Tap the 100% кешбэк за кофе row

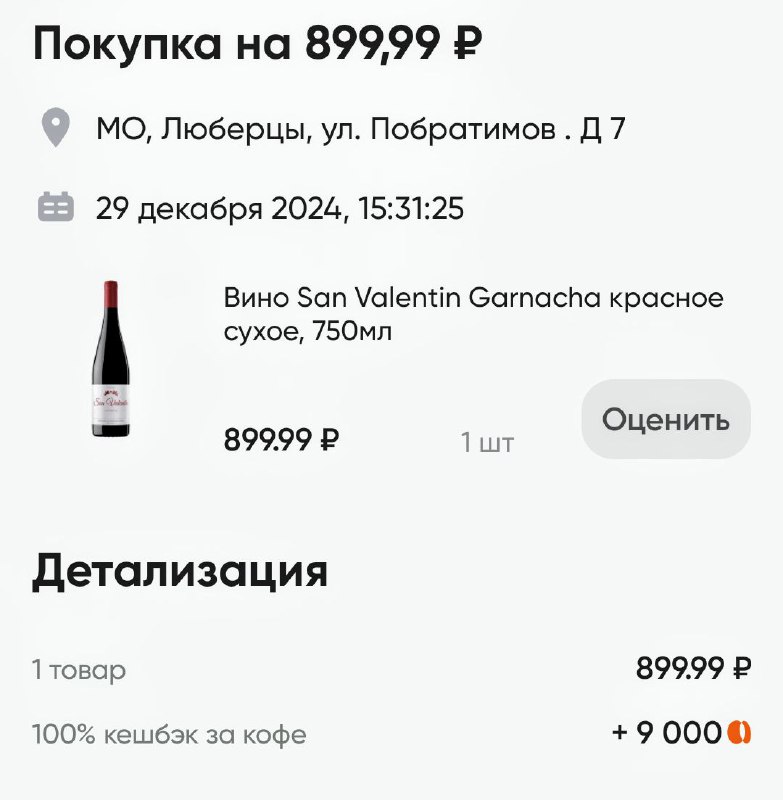click(x=391, y=734)
